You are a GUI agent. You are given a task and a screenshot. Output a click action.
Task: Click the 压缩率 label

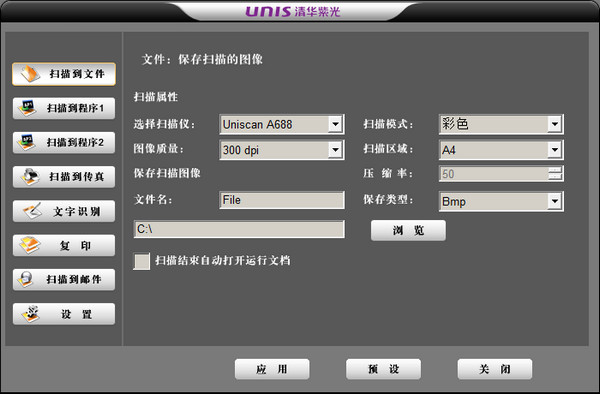coord(388,174)
